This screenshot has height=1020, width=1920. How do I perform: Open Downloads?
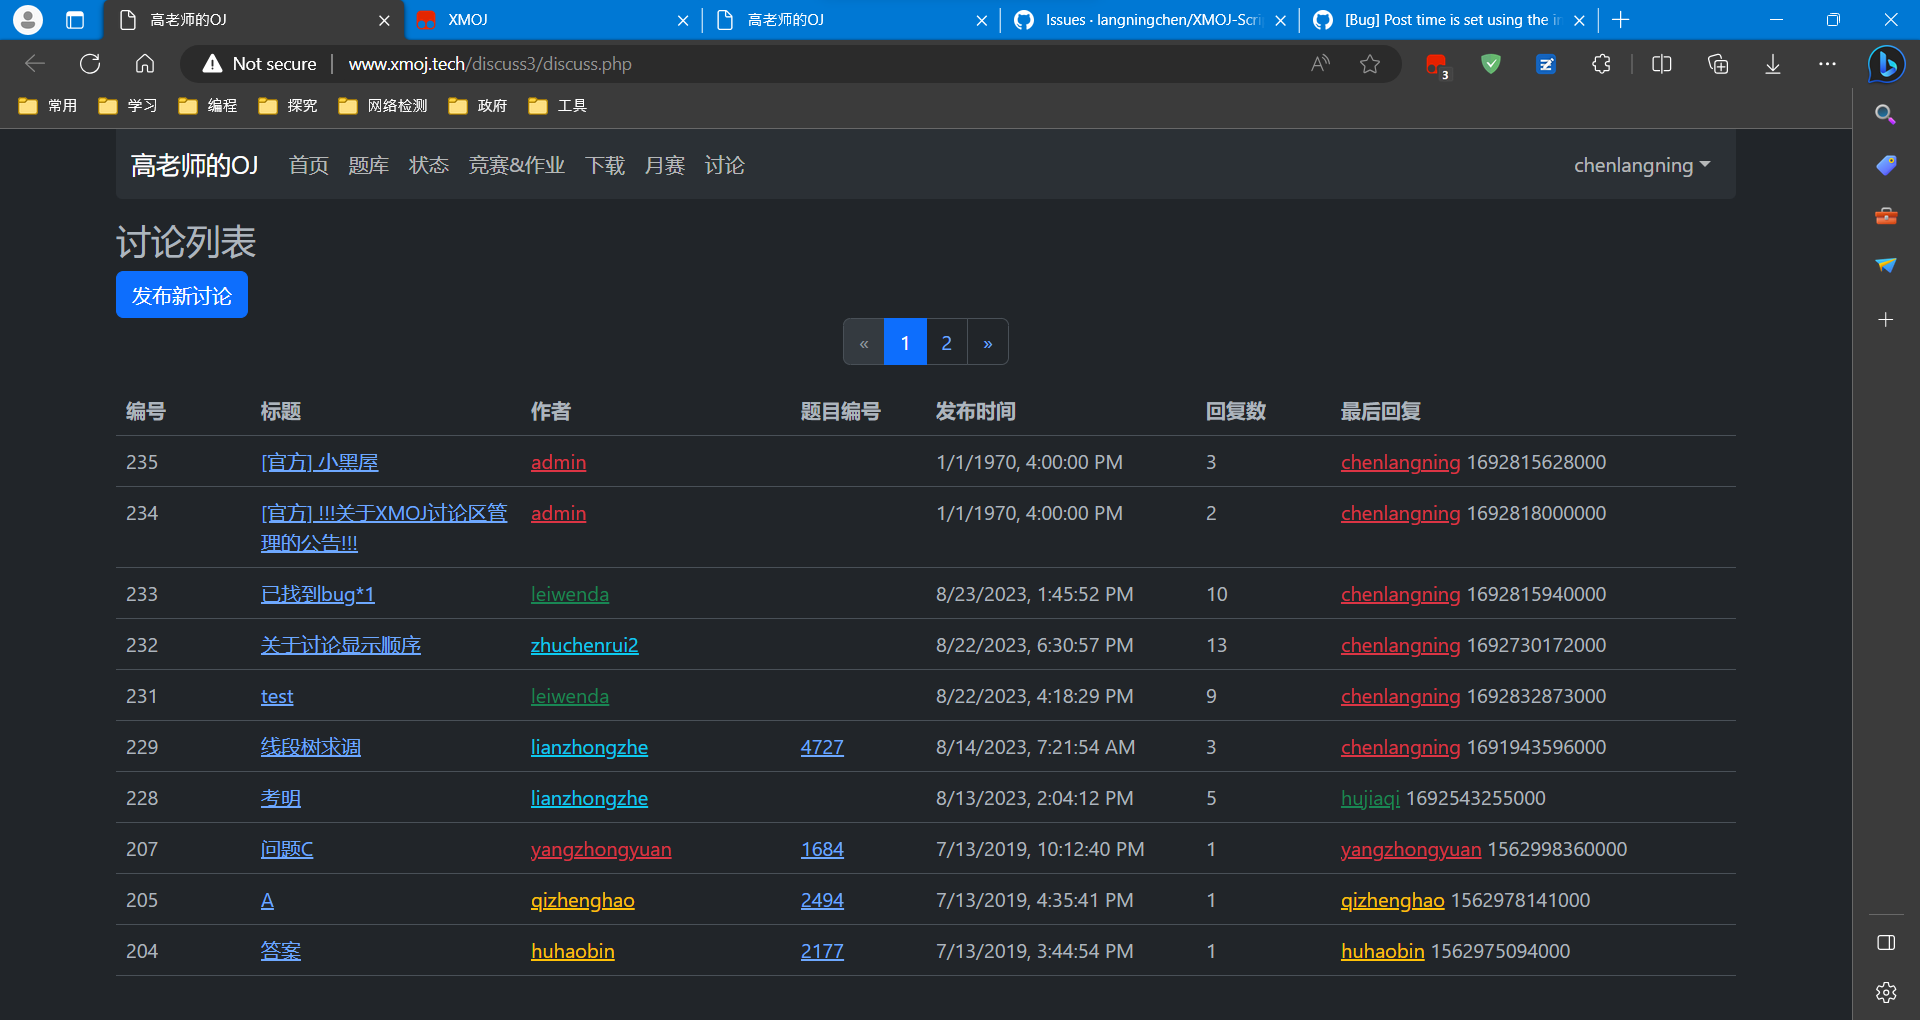(1772, 64)
